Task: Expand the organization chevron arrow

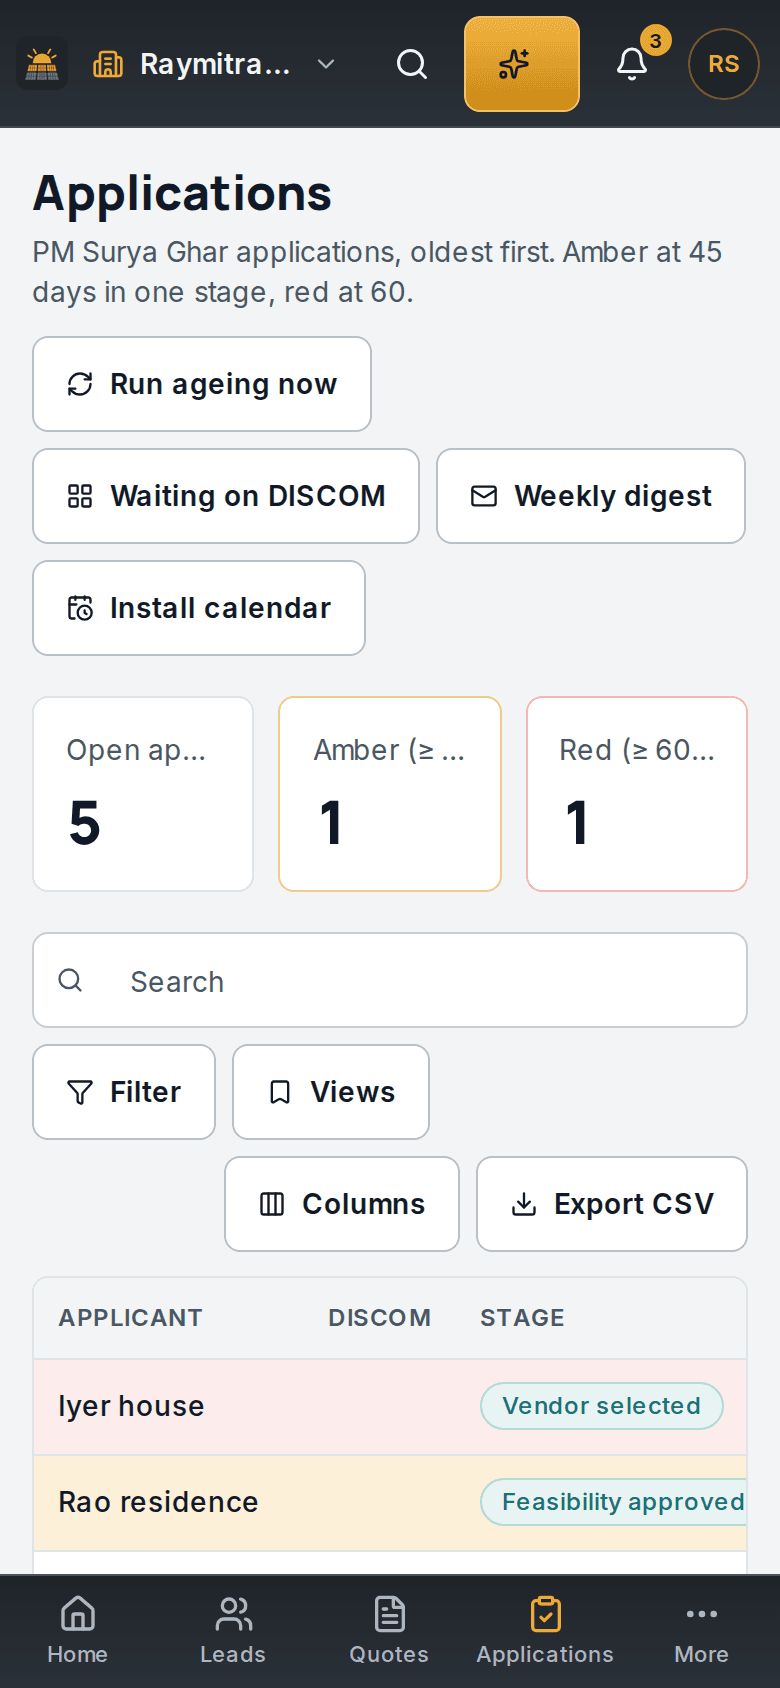Action: (x=326, y=64)
